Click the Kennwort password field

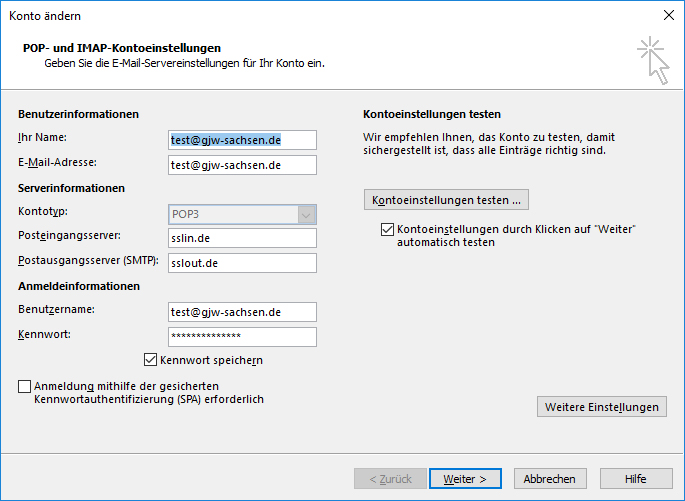[242, 337]
